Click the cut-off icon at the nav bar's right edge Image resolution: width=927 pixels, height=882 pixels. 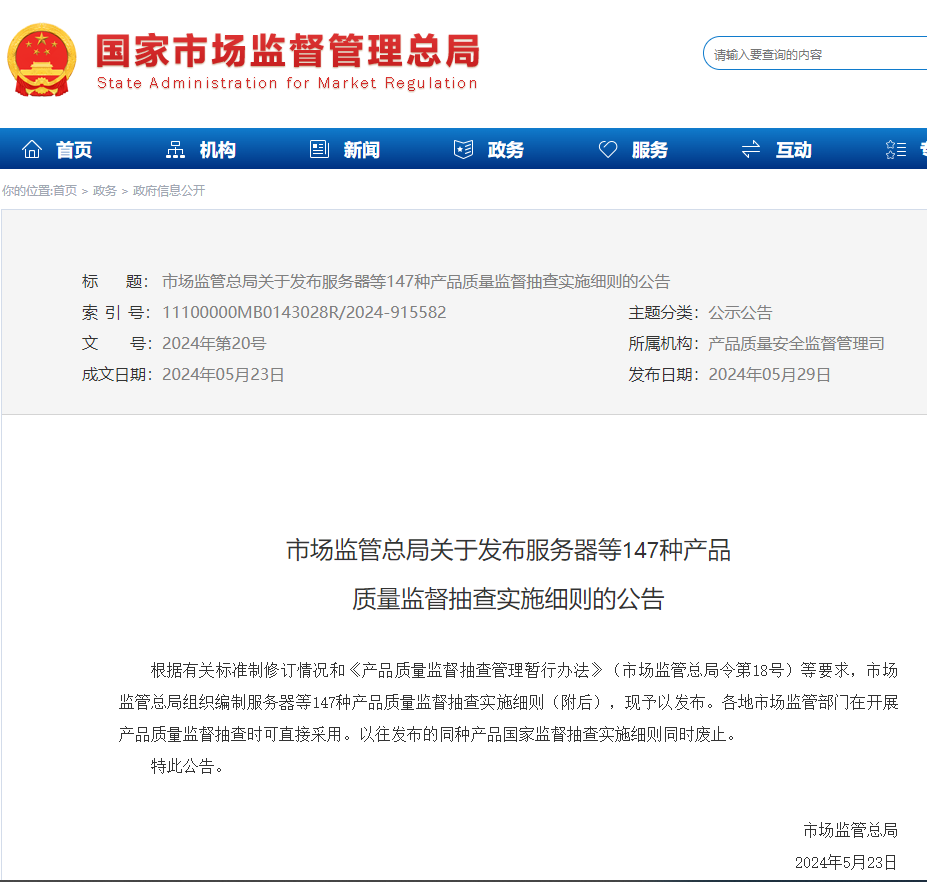[896, 150]
